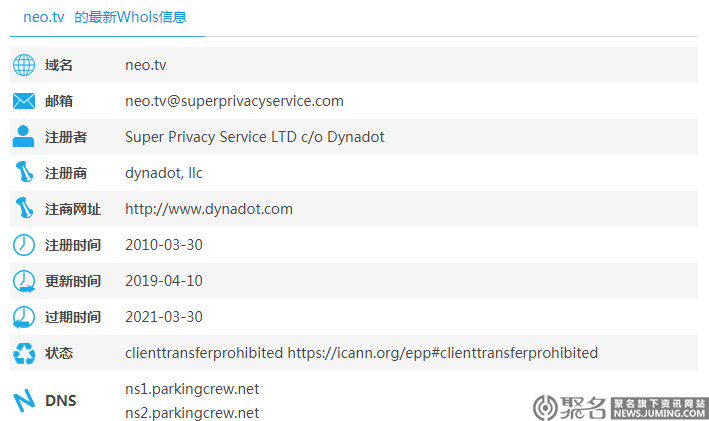Click the 更新时间 label

click(73, 281)
